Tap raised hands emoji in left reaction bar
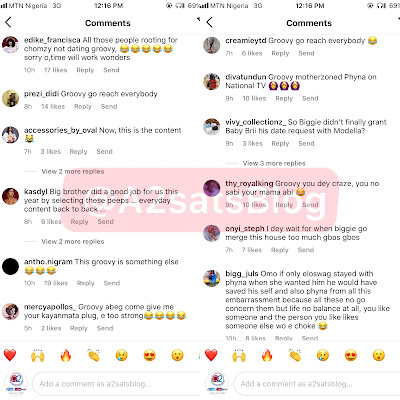The width and height of the screenshot is (400, 400). click(x=38, y=355)
